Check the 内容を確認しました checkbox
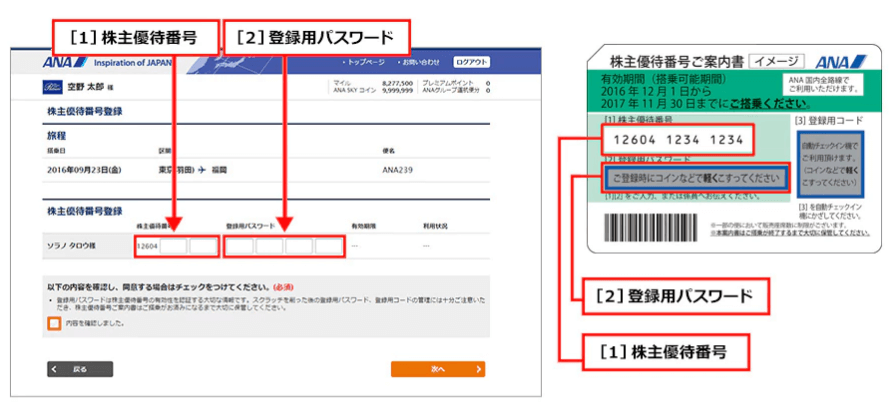The width and height of the screenshot is (891, 413). pyautogui.click(x=54, y=323)
